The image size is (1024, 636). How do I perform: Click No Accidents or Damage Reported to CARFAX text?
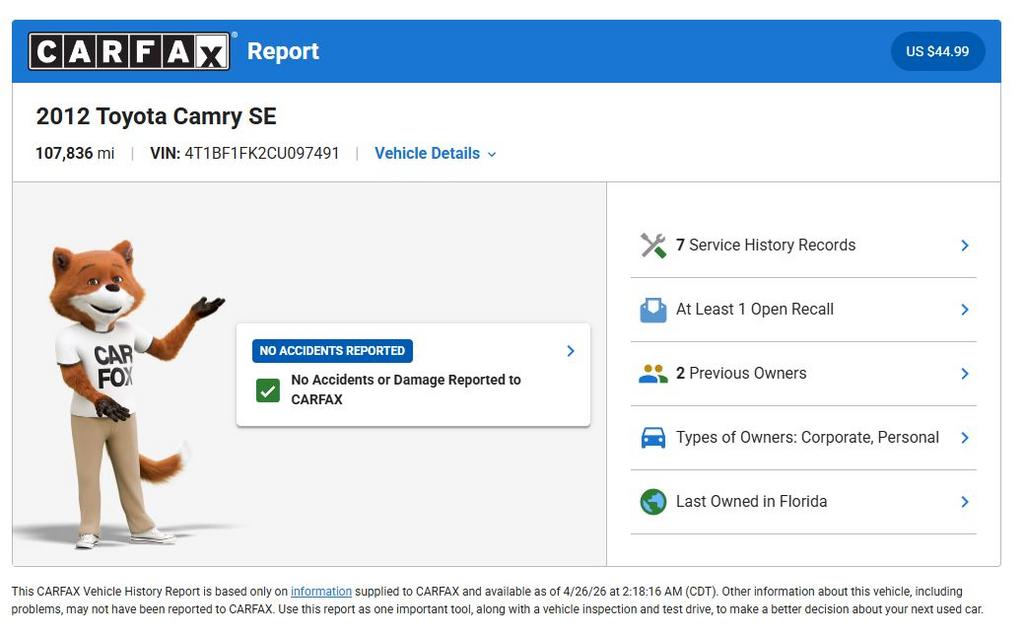(x=406, y=389)
